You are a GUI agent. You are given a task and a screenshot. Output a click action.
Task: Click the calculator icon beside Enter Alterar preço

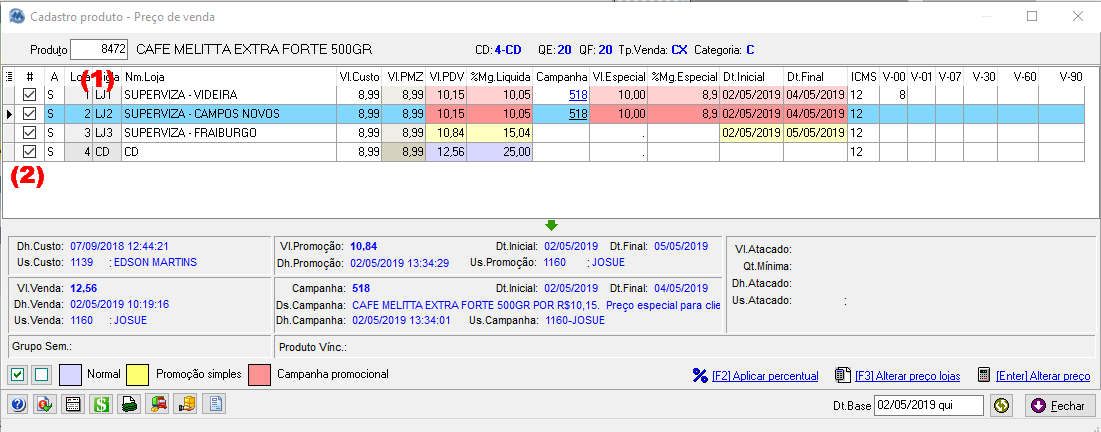(x=984, y=375)
